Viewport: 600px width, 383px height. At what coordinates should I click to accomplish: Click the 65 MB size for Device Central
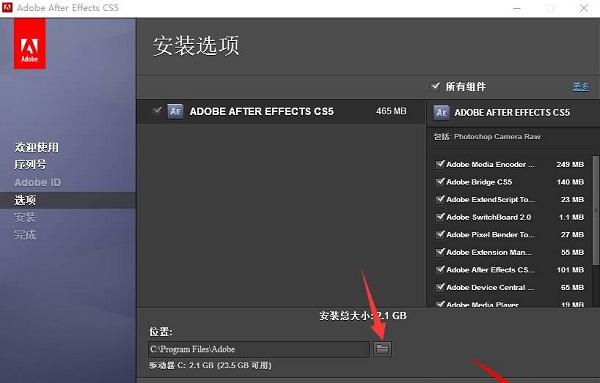click(572, 287)
